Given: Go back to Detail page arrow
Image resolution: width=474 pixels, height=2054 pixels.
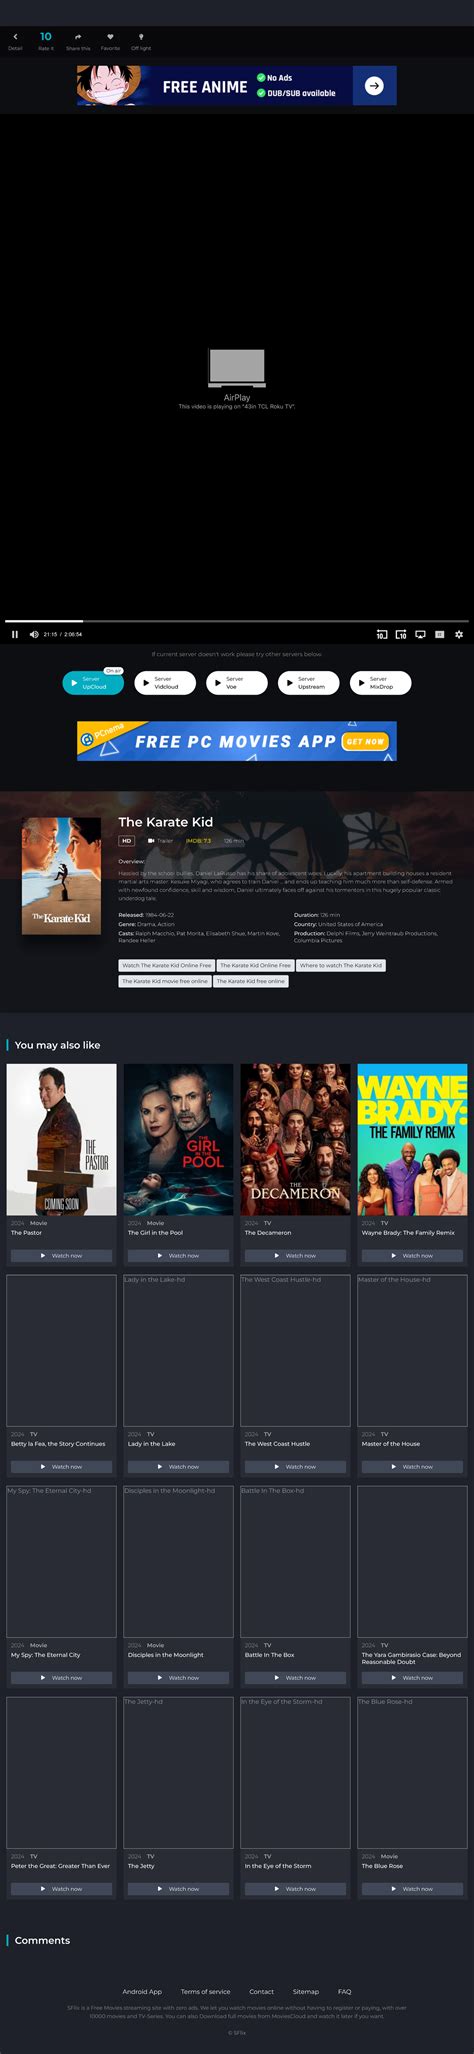Looking at the screenshot, I should (15, 37).
